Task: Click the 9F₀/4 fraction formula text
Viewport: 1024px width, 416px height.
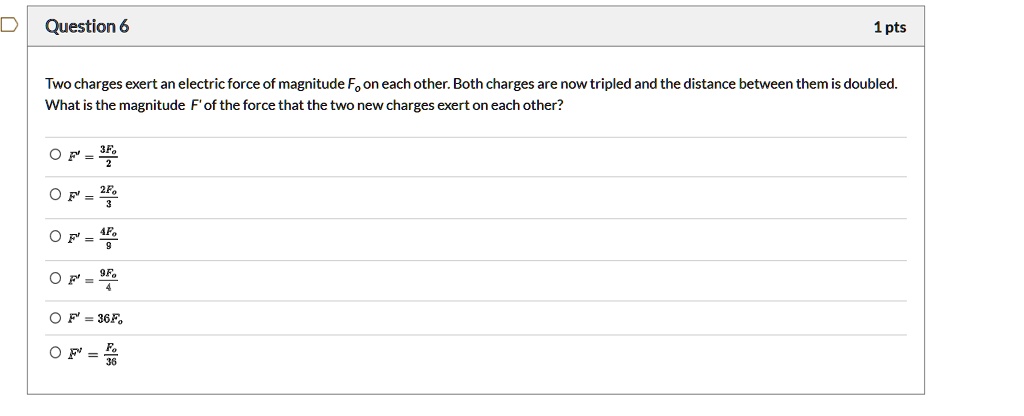Action: point(108,280)
